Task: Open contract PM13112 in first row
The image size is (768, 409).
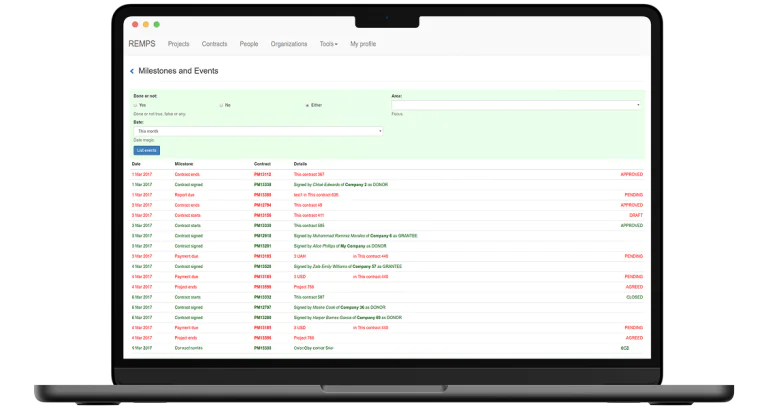Action: pyautogui.click(x=263, y=174)
